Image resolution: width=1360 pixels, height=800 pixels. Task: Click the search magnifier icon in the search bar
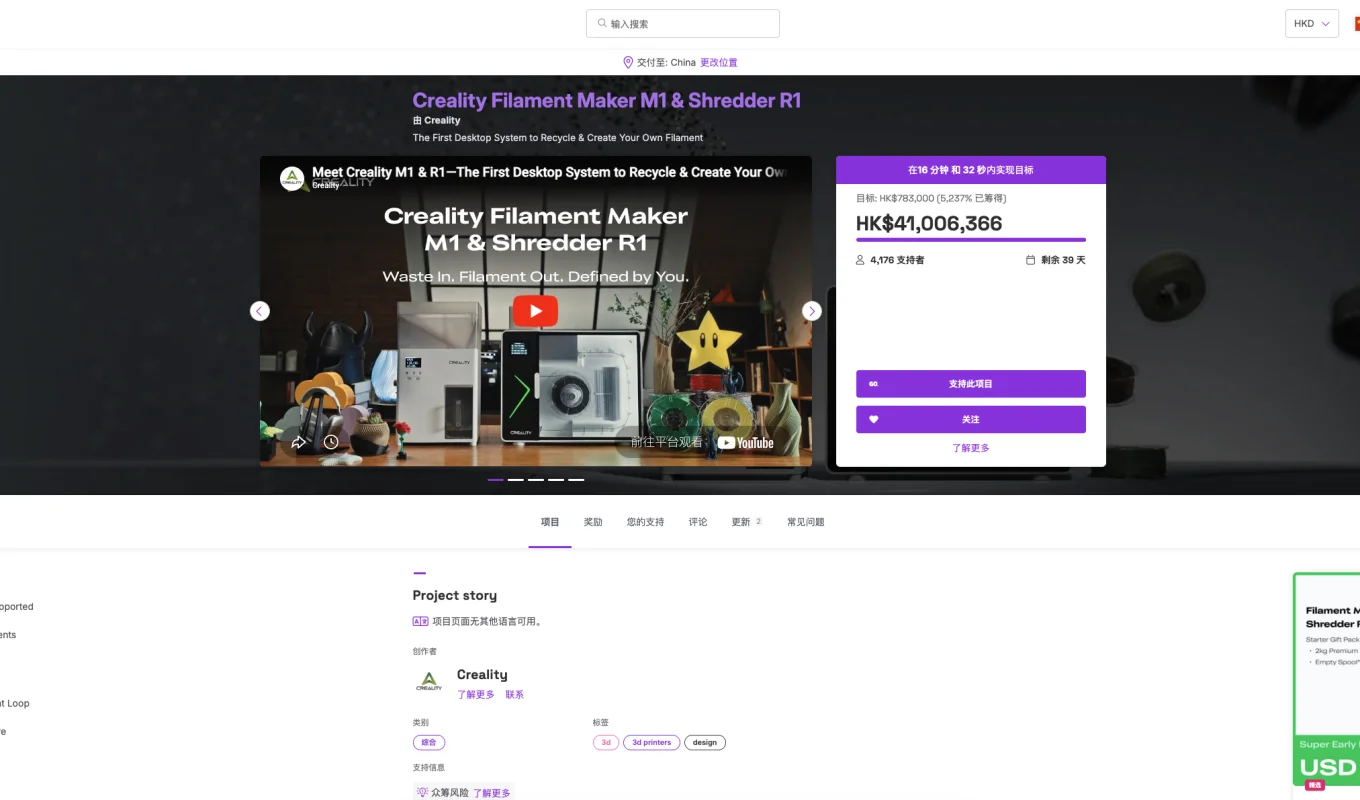click(600, 23)
